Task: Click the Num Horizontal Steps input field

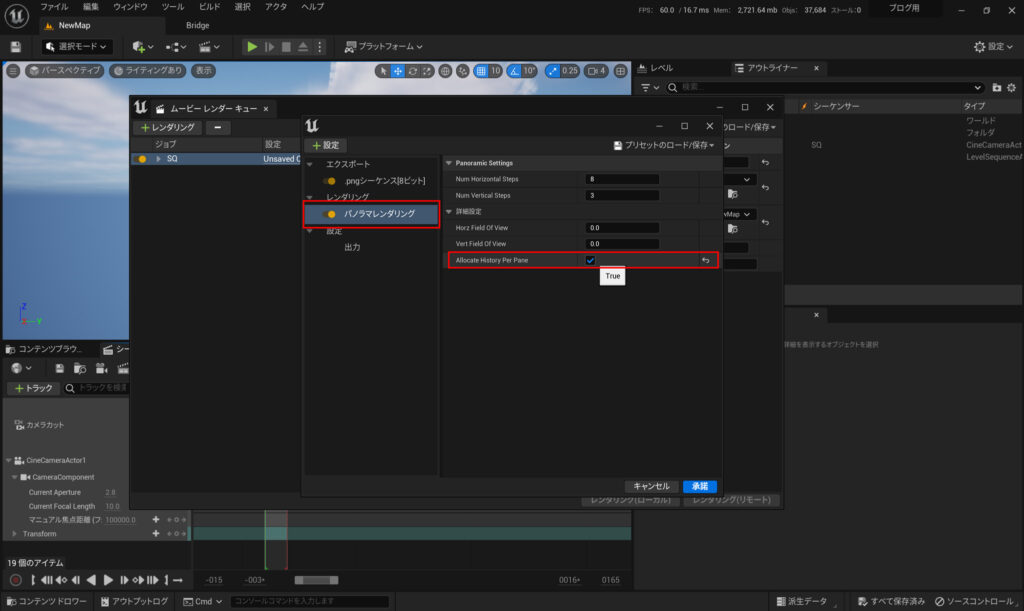Action: (x=622, y=179)
